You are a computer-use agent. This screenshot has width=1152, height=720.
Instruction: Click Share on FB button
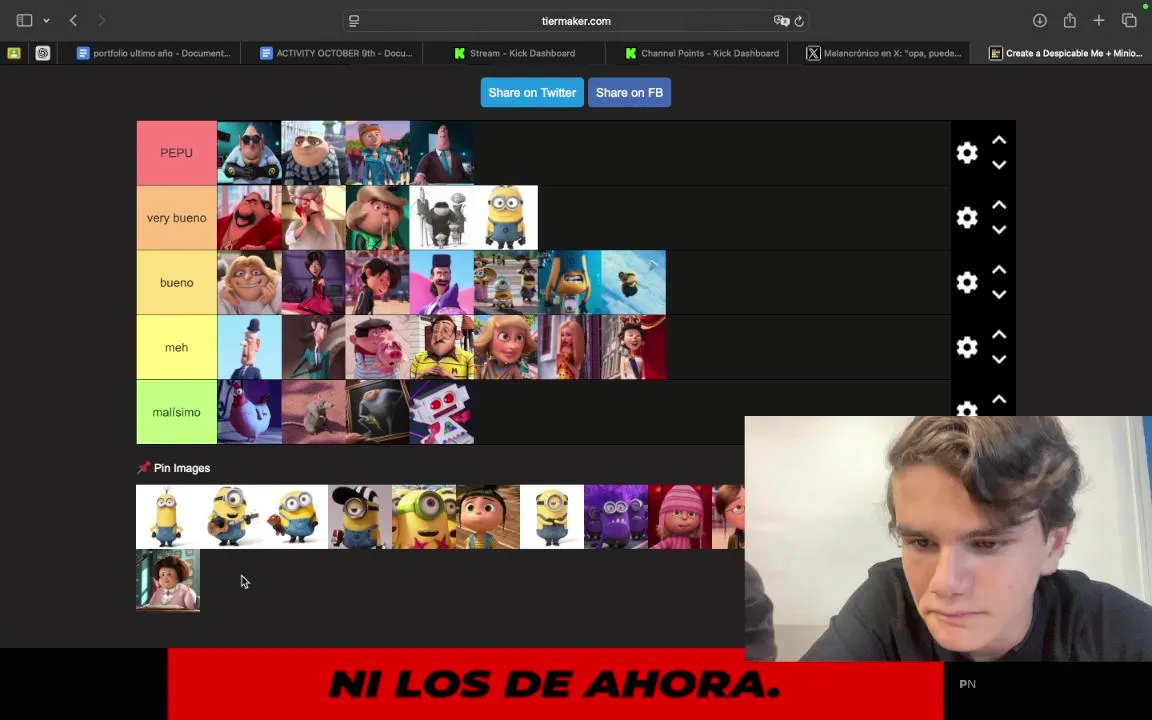(629, 93)
